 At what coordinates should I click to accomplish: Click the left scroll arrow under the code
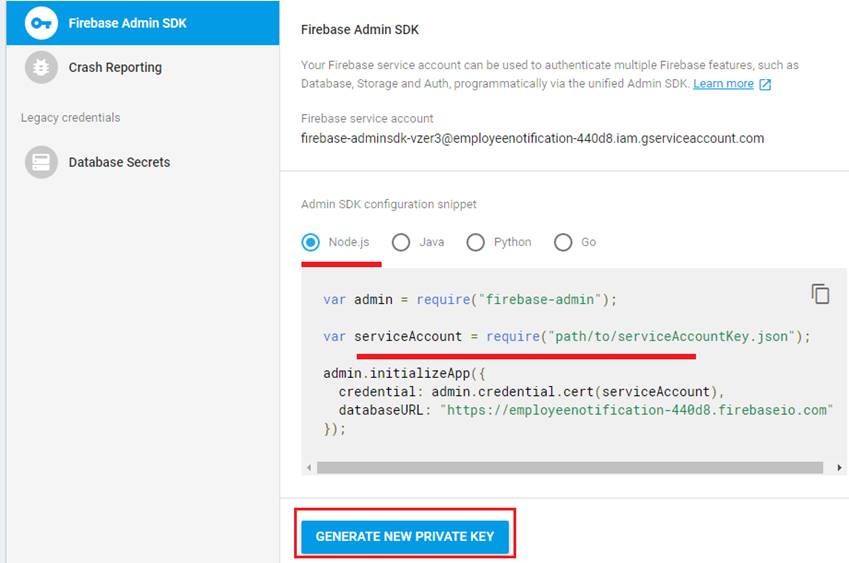pos(309,468)
